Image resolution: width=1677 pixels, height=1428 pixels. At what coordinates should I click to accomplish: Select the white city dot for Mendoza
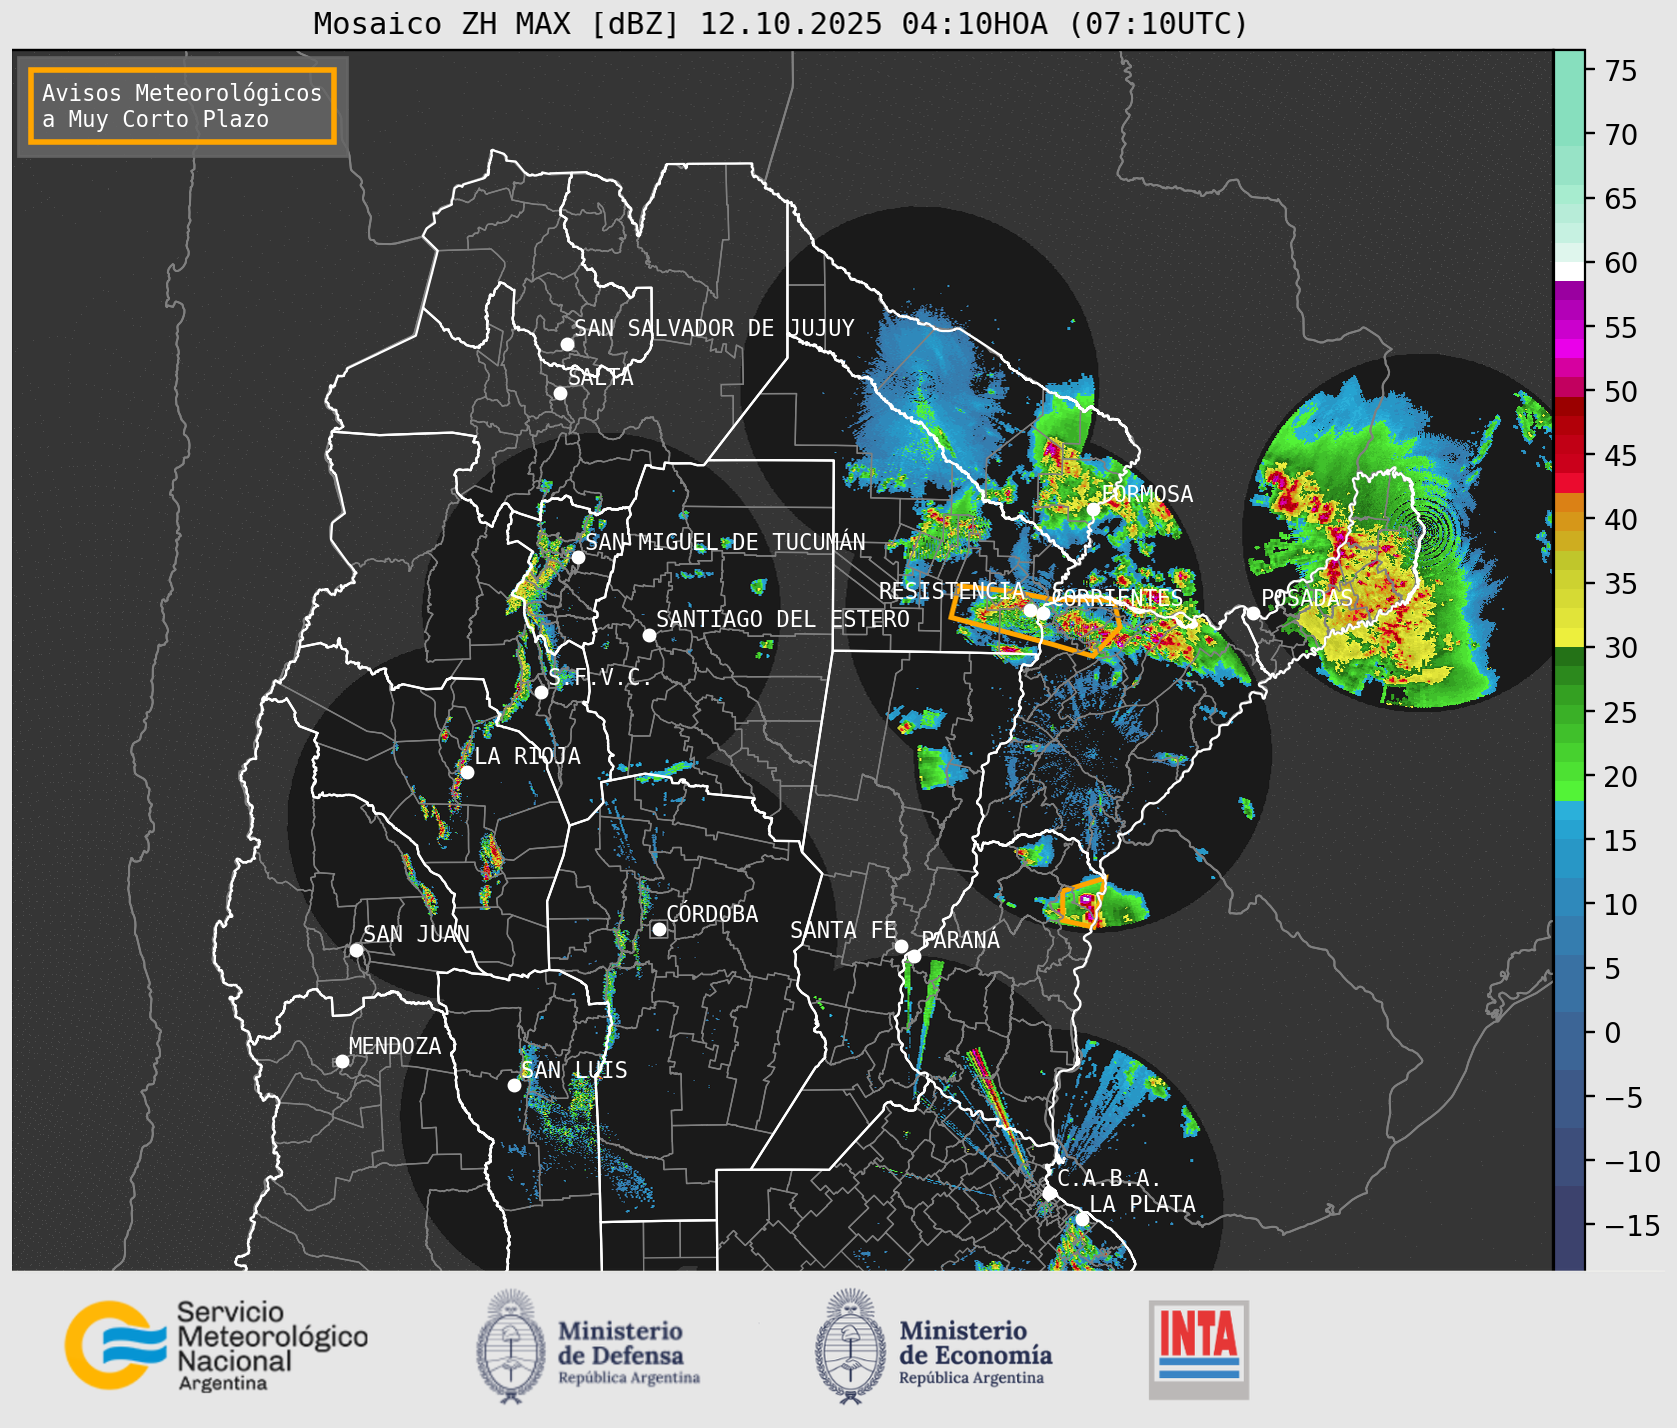[x=342, y=1061]
